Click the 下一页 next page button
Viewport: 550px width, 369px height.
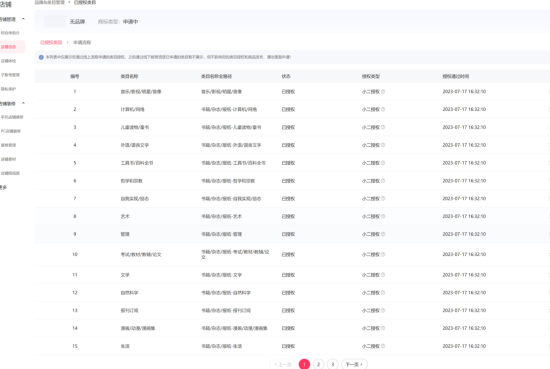pyautogui.click(x=354, y=364)
